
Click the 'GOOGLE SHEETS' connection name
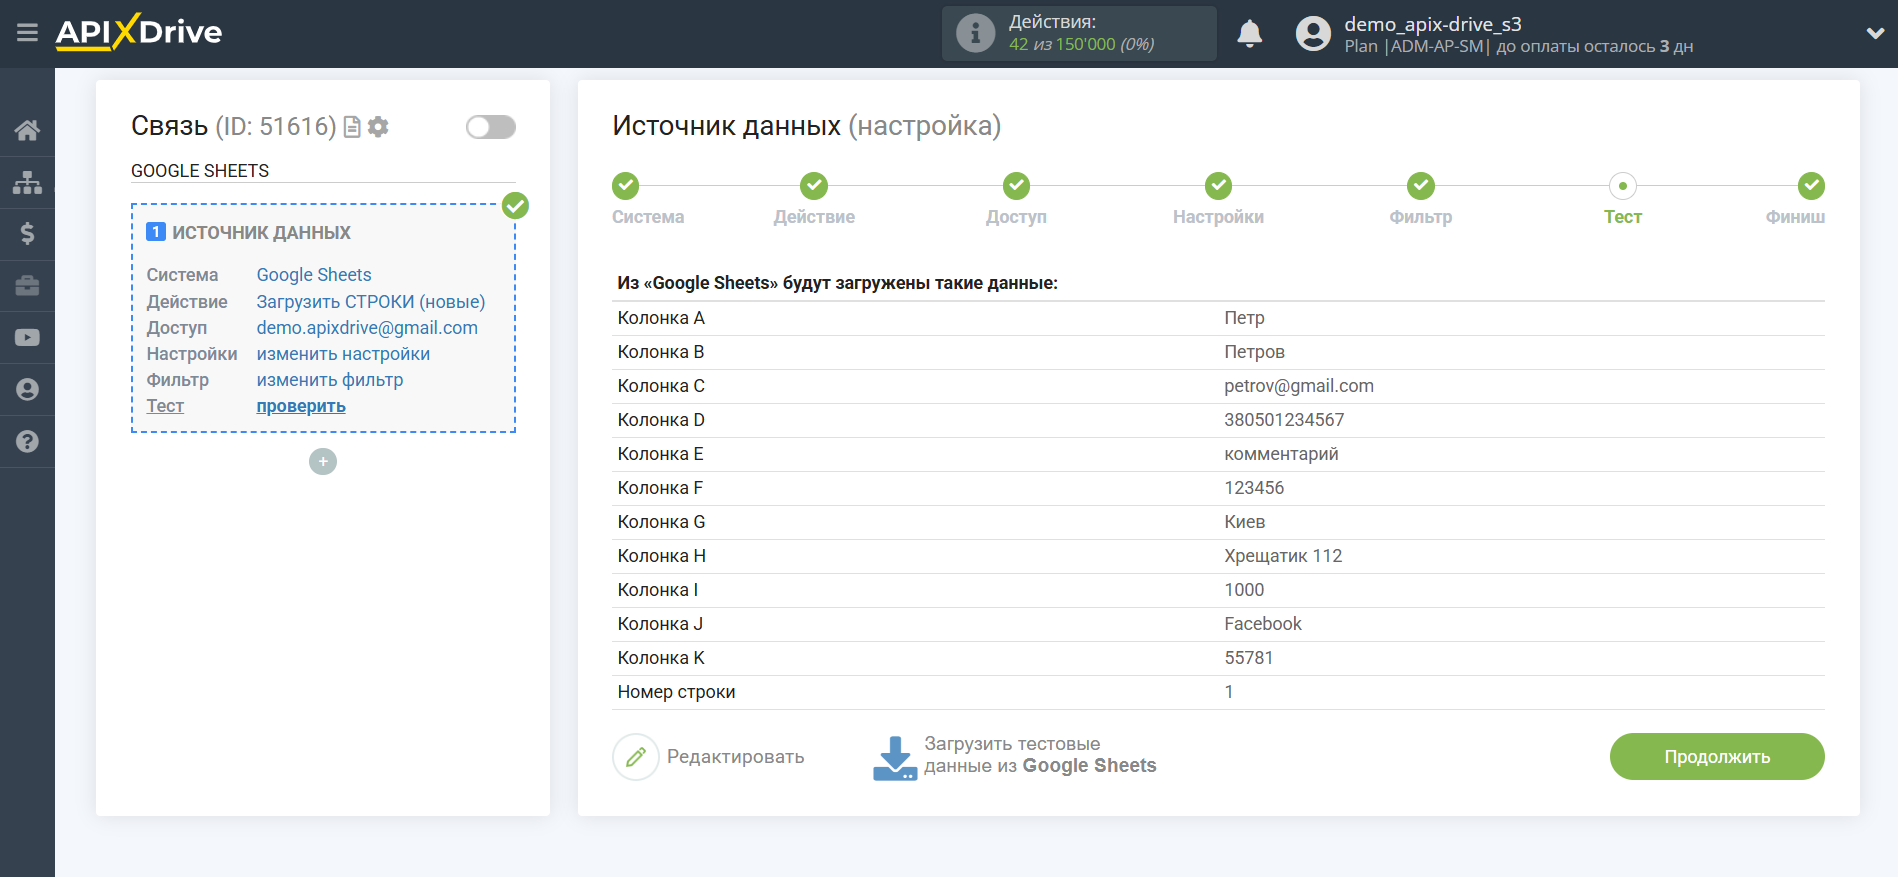tap(200, 171)
